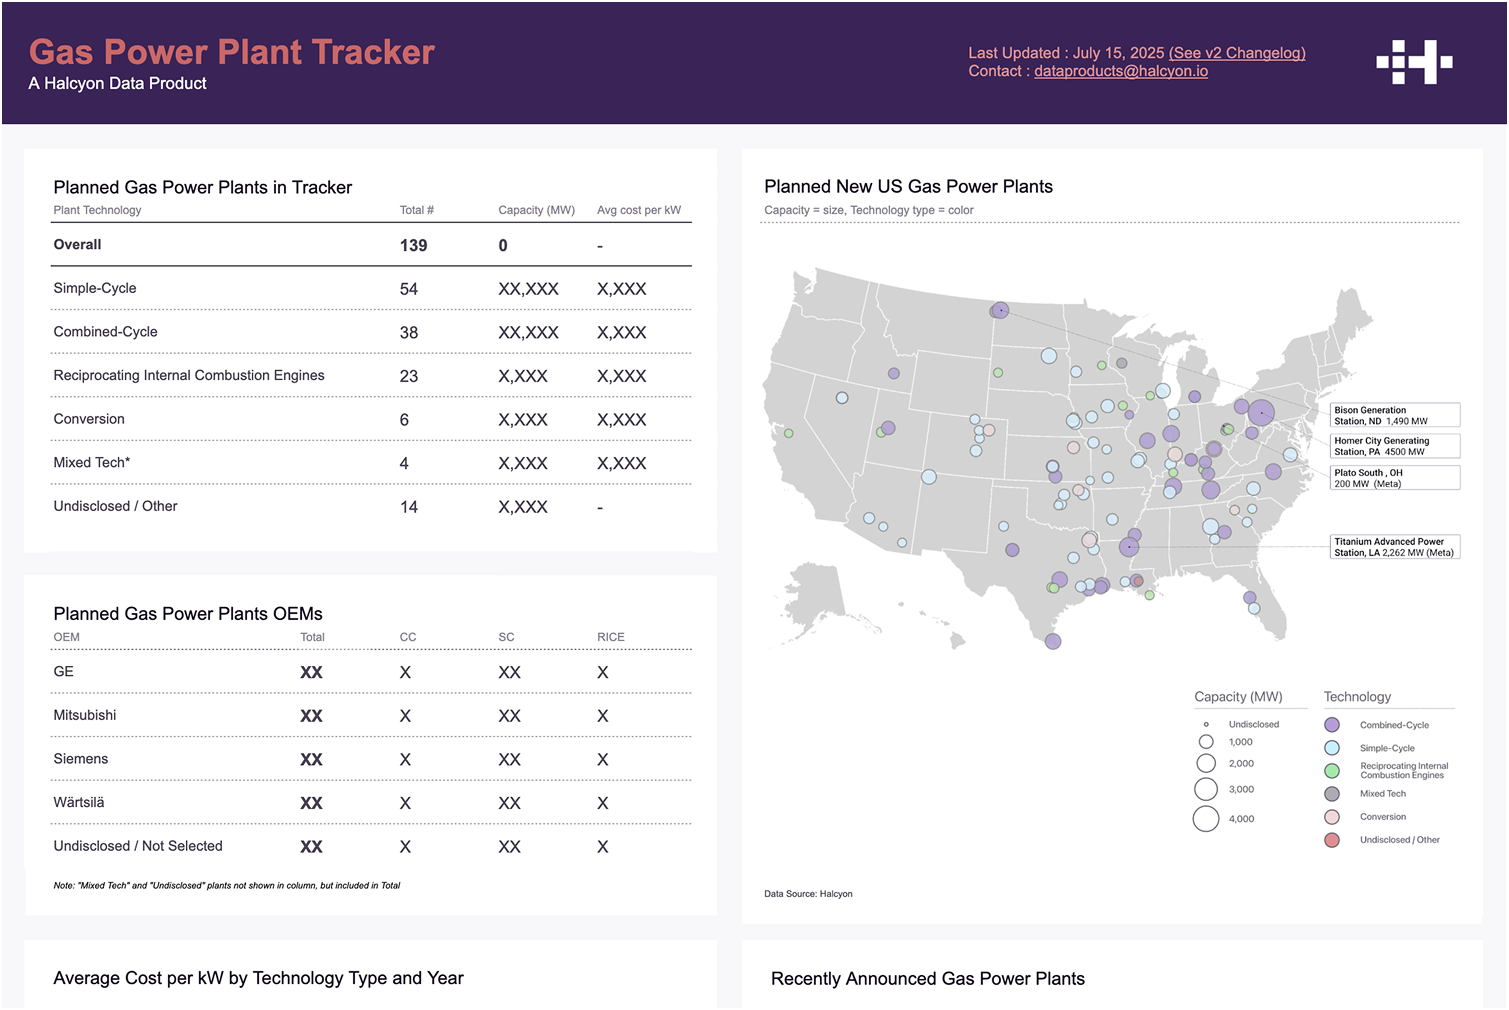This screenshot has width=1509, height=1010.
Task: Click the Planned New US Gas Power Plants heading
Action: tap(908, 186)
